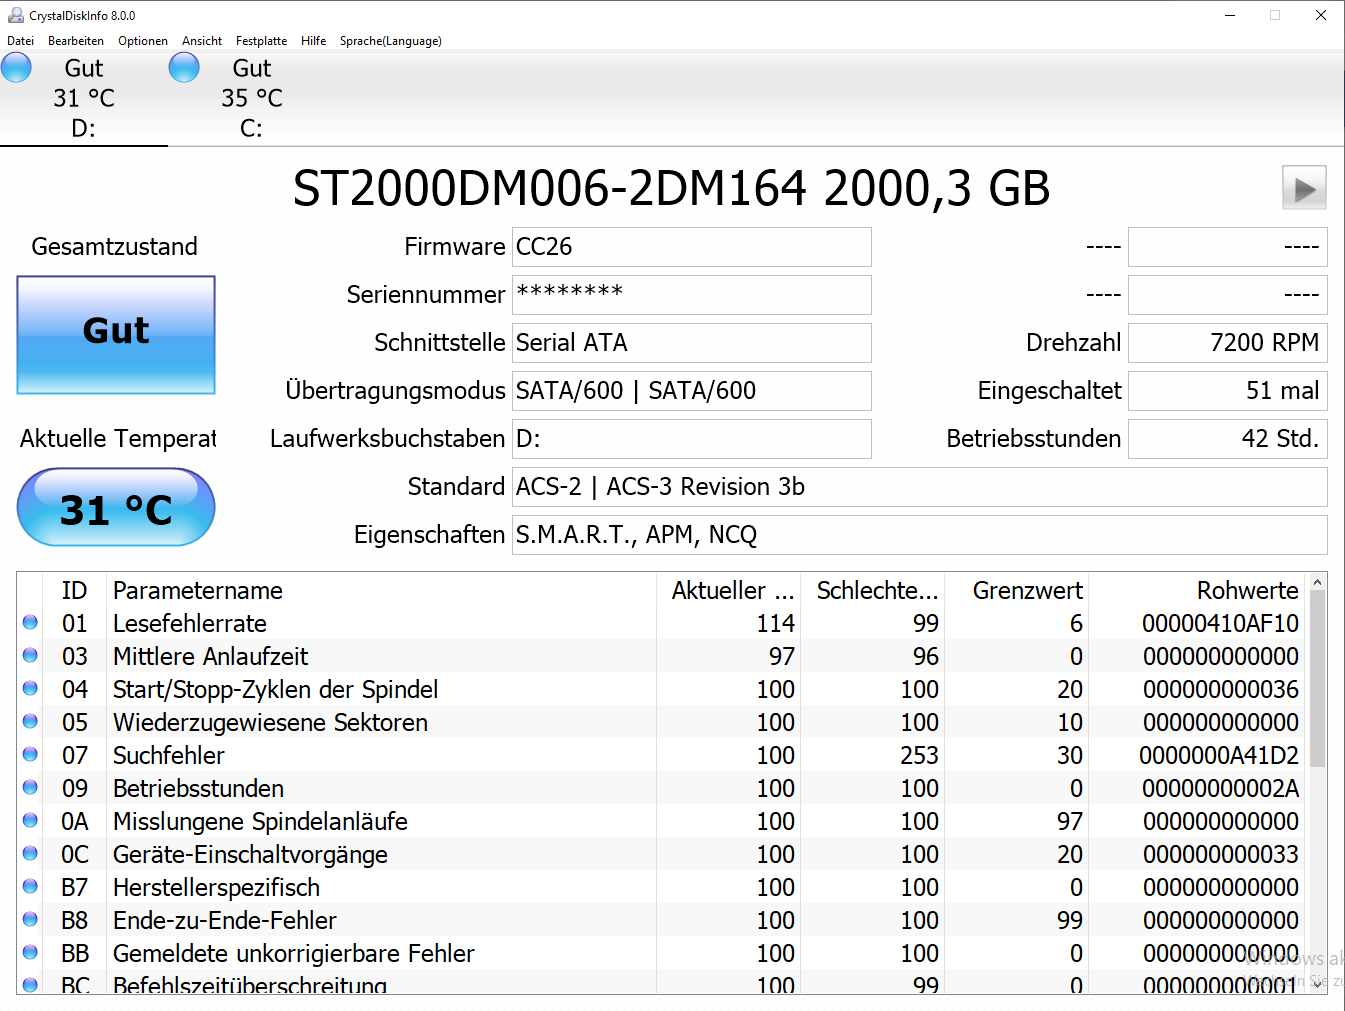Minimize the CrystalDiskInfo window

pyautogui.click(x=1230, y=15)
